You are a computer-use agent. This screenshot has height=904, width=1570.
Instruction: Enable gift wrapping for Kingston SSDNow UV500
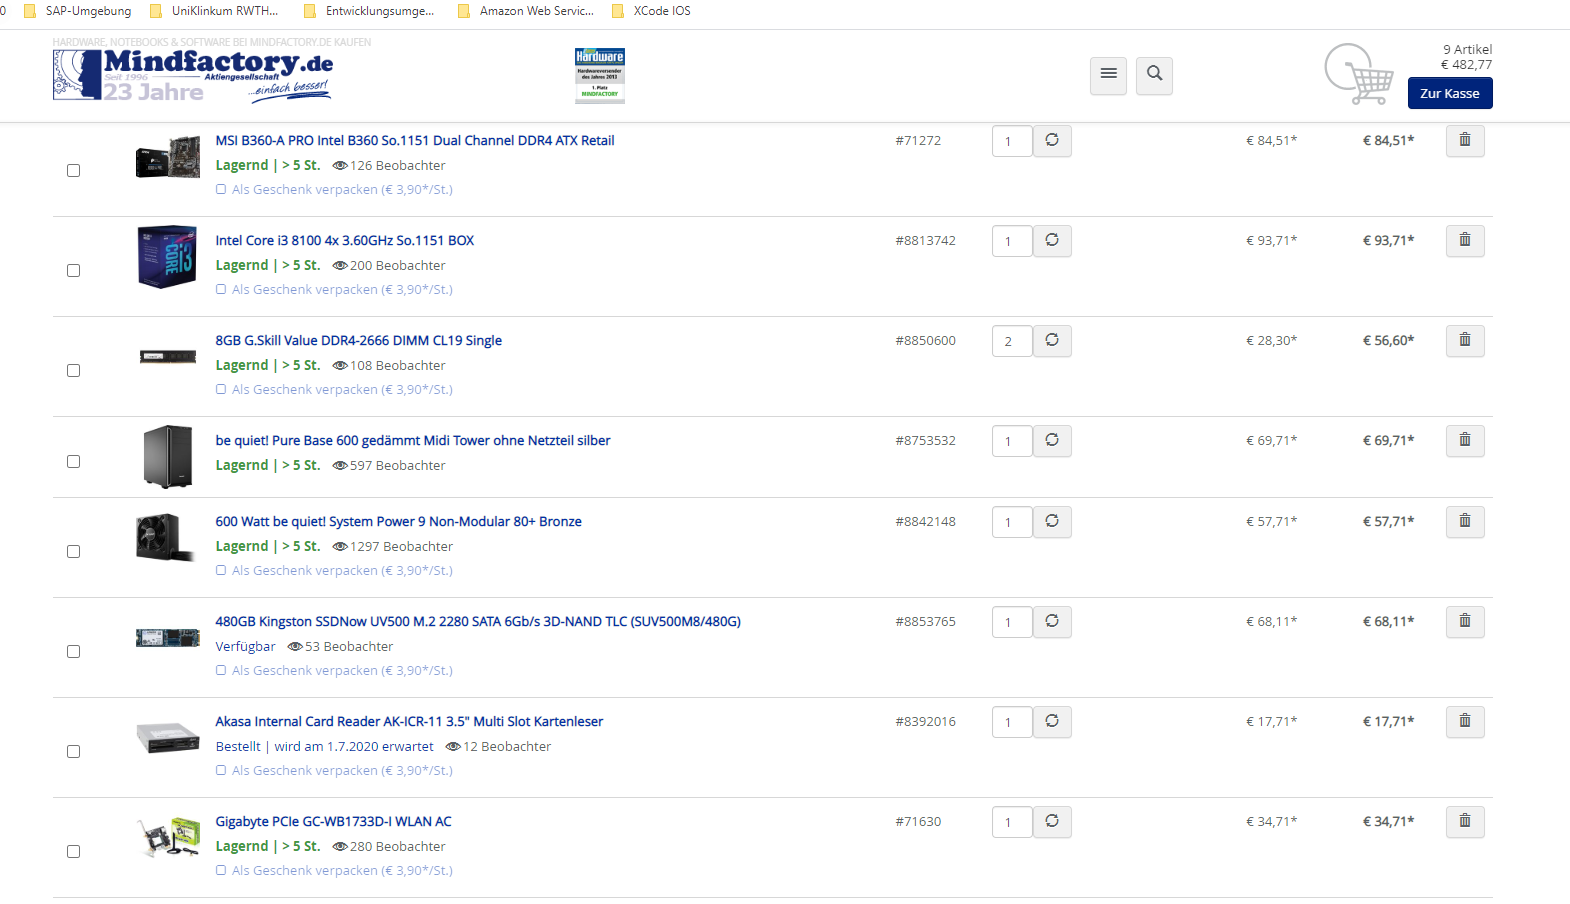click(221, 670)
